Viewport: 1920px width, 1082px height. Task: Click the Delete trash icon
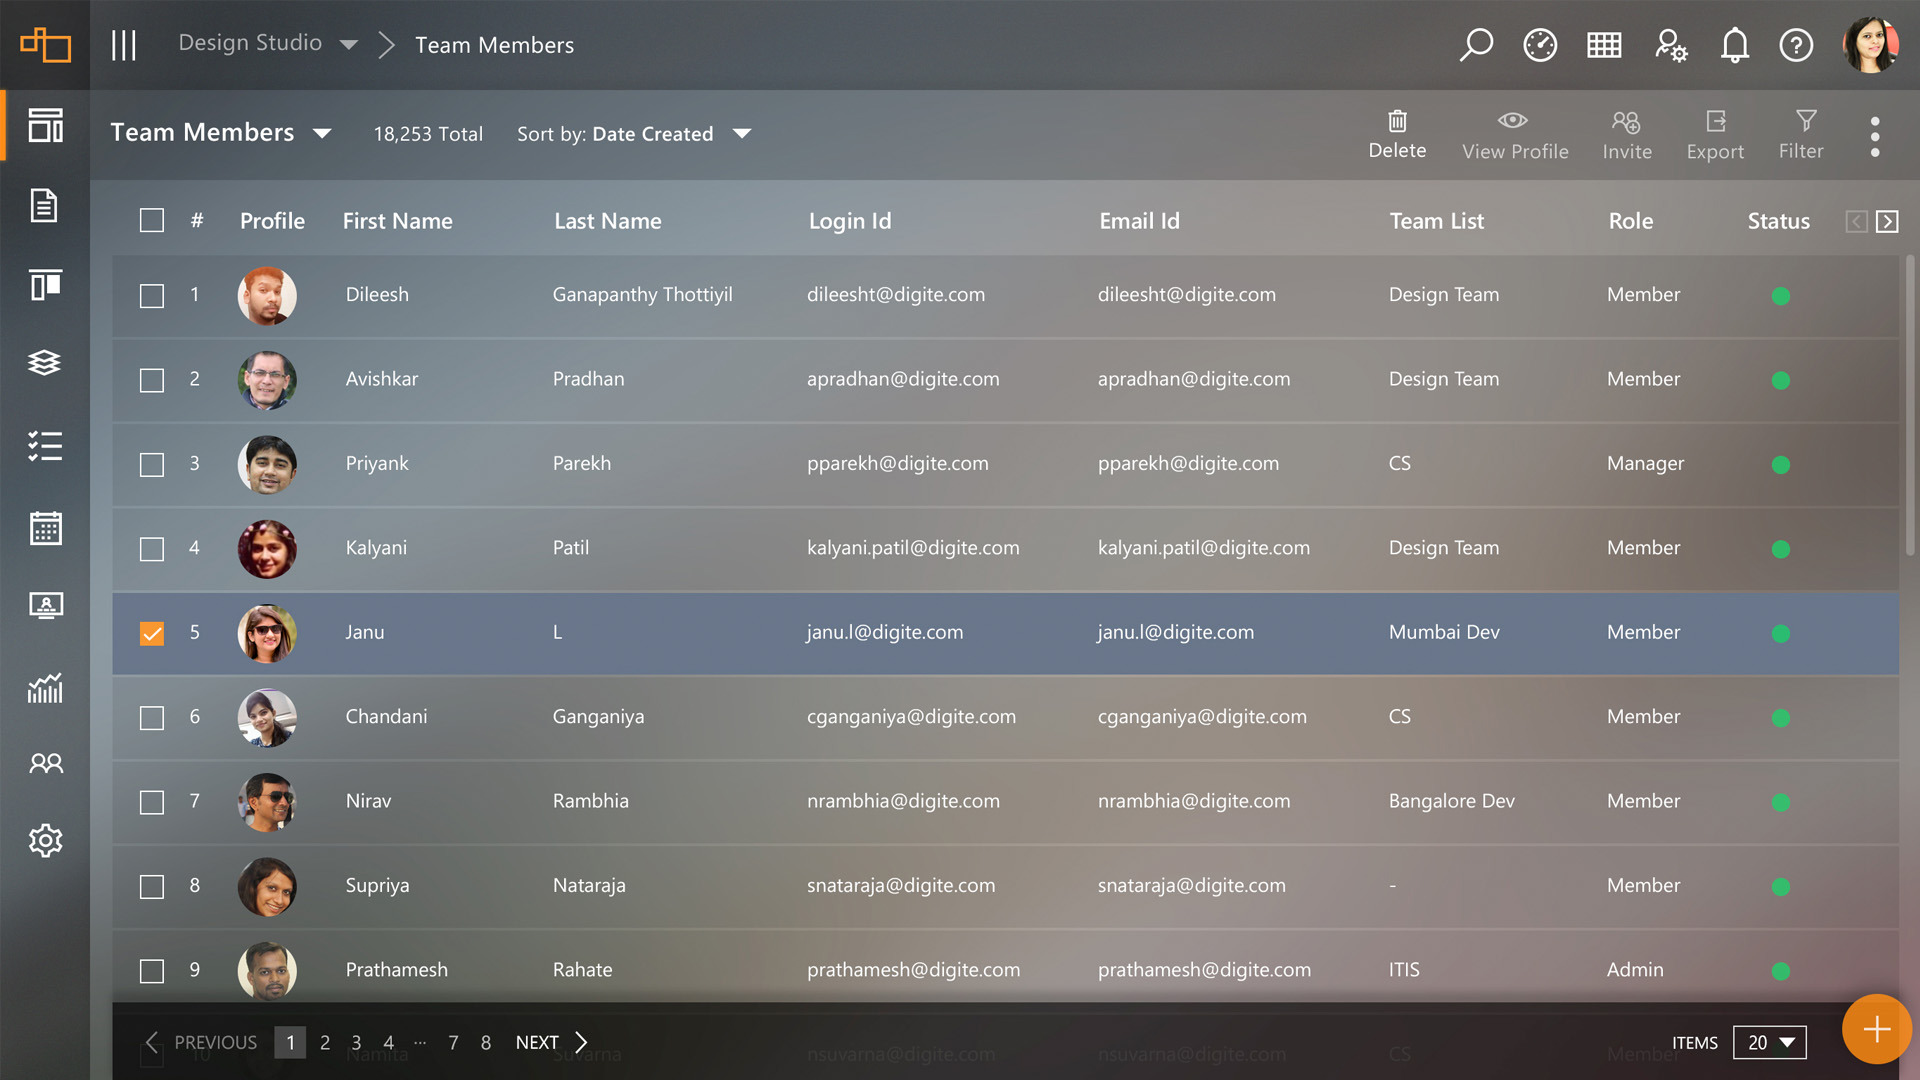pyautogui.click(x=1397, y=121)
